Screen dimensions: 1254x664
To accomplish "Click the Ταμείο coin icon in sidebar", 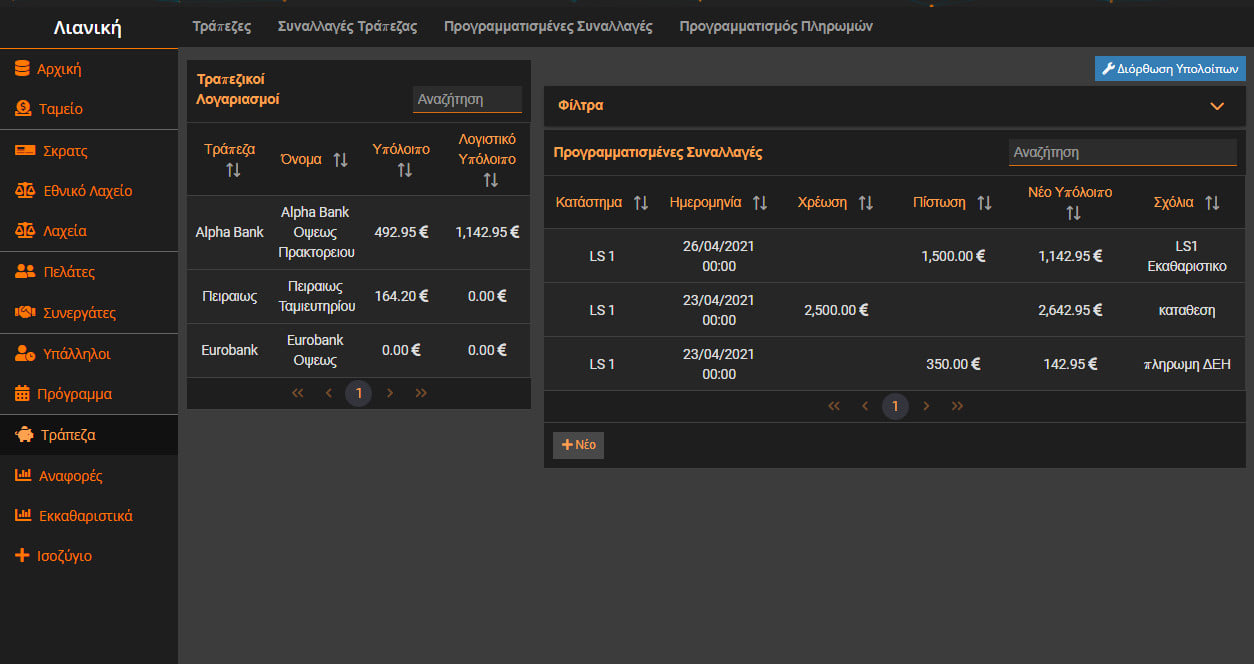I will [x=22, y=108].
